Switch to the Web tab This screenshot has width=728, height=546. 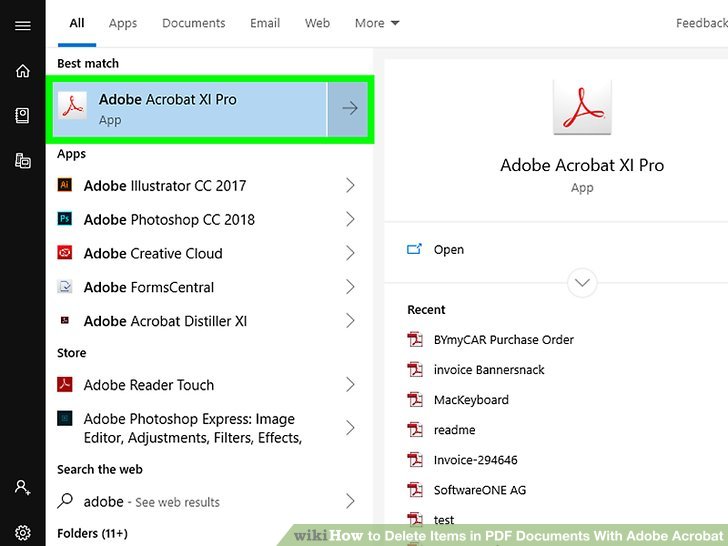(x=317, y=23)
